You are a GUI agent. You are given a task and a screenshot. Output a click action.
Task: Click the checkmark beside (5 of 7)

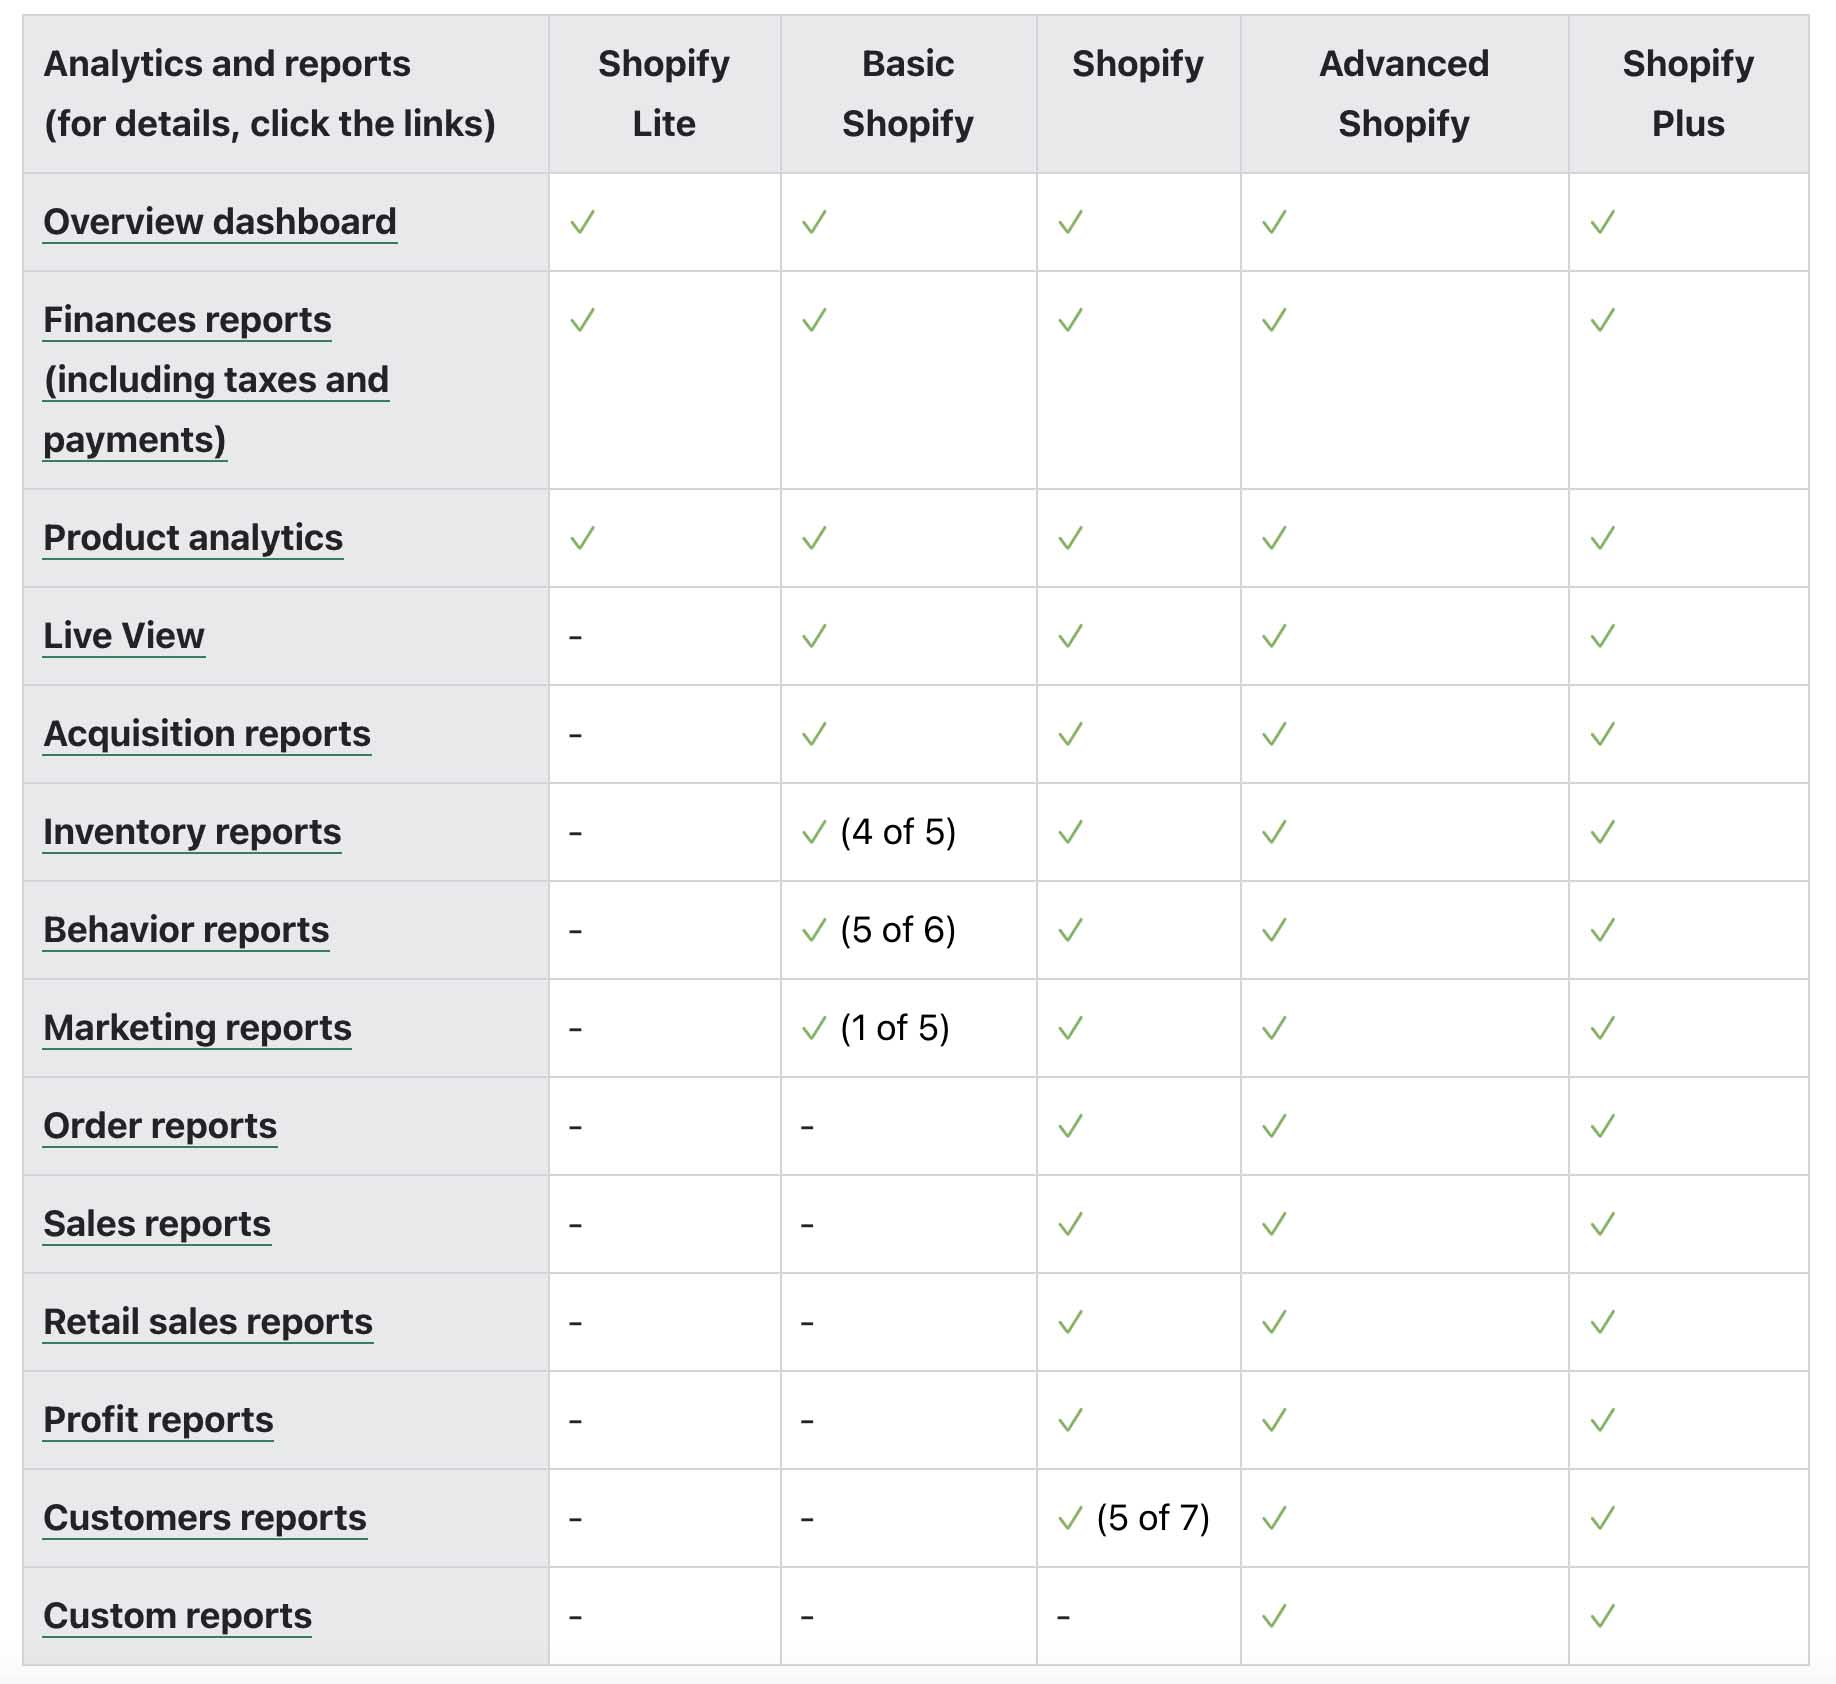[x=1070, y=1518]
